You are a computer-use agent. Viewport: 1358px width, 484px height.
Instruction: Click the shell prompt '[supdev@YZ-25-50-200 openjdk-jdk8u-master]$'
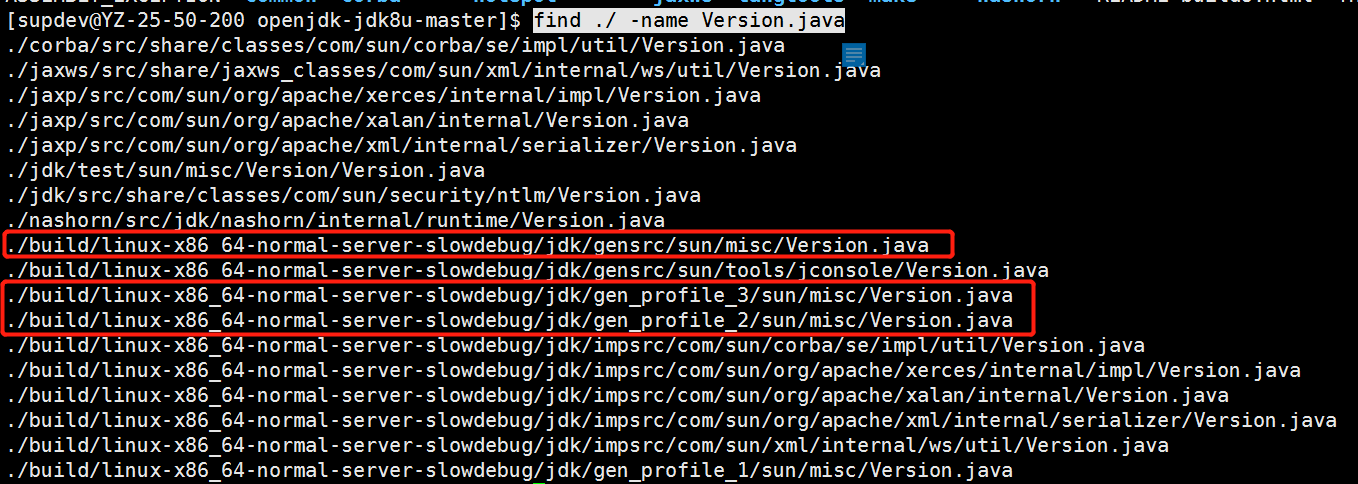(x=263, y=21)
